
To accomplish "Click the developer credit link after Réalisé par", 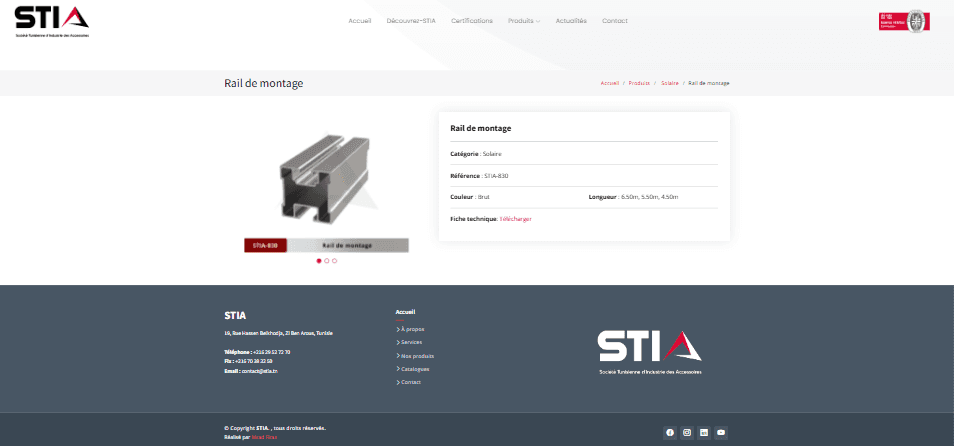I will point(264,437).
